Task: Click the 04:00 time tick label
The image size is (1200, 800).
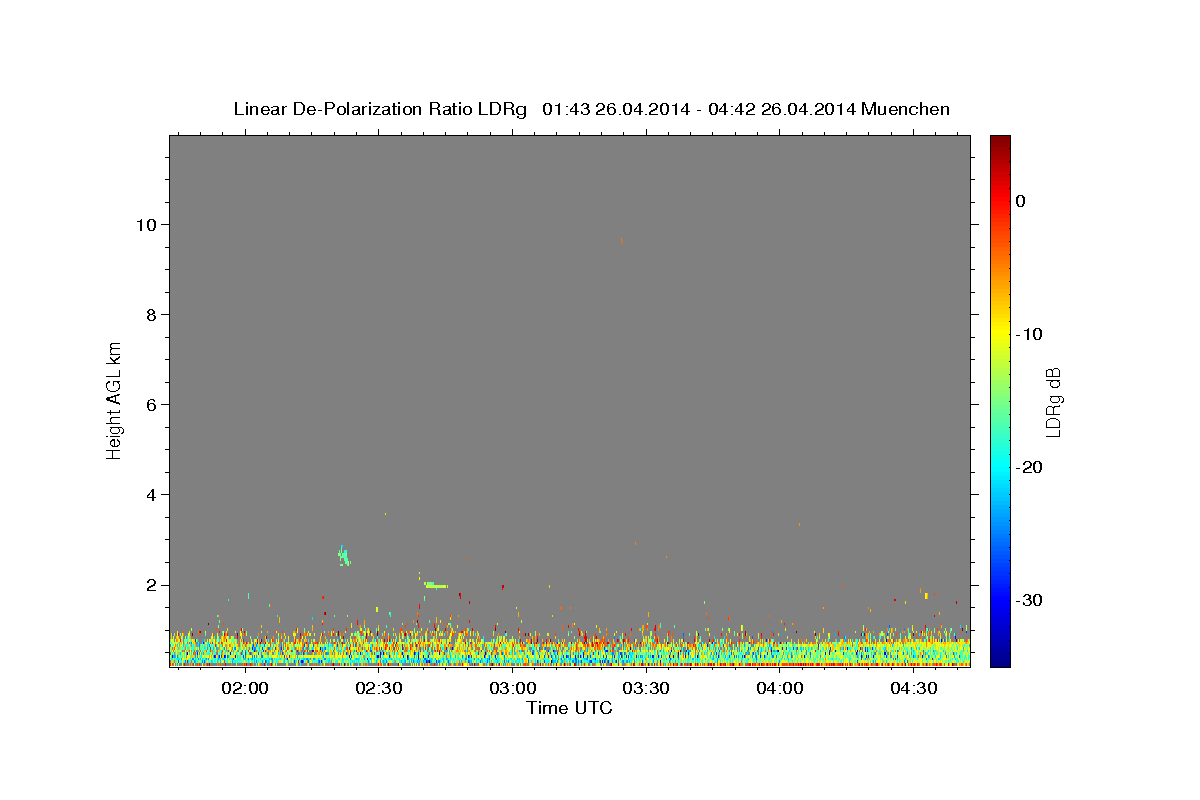Action: click(780, 688)
